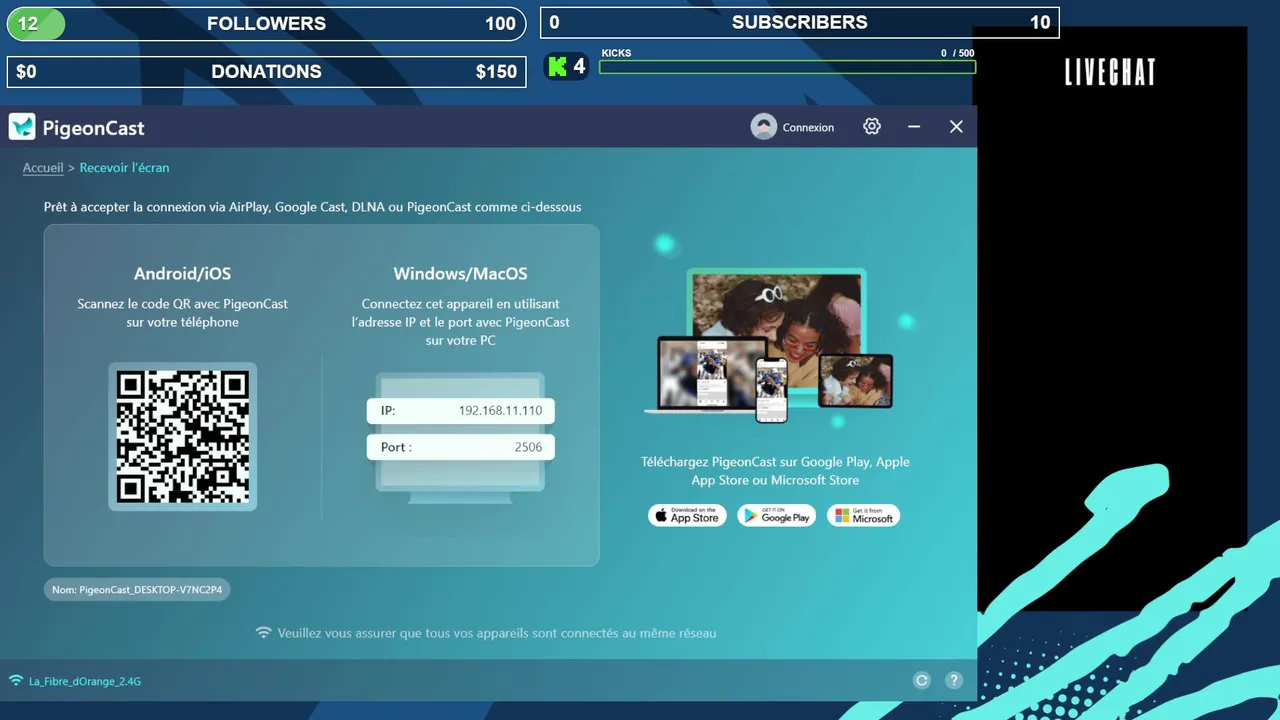This screenshot has width=1280, height=720.
Task: Click the Followers progress bar
Action: pyautogui.click(x=266, y=24)
